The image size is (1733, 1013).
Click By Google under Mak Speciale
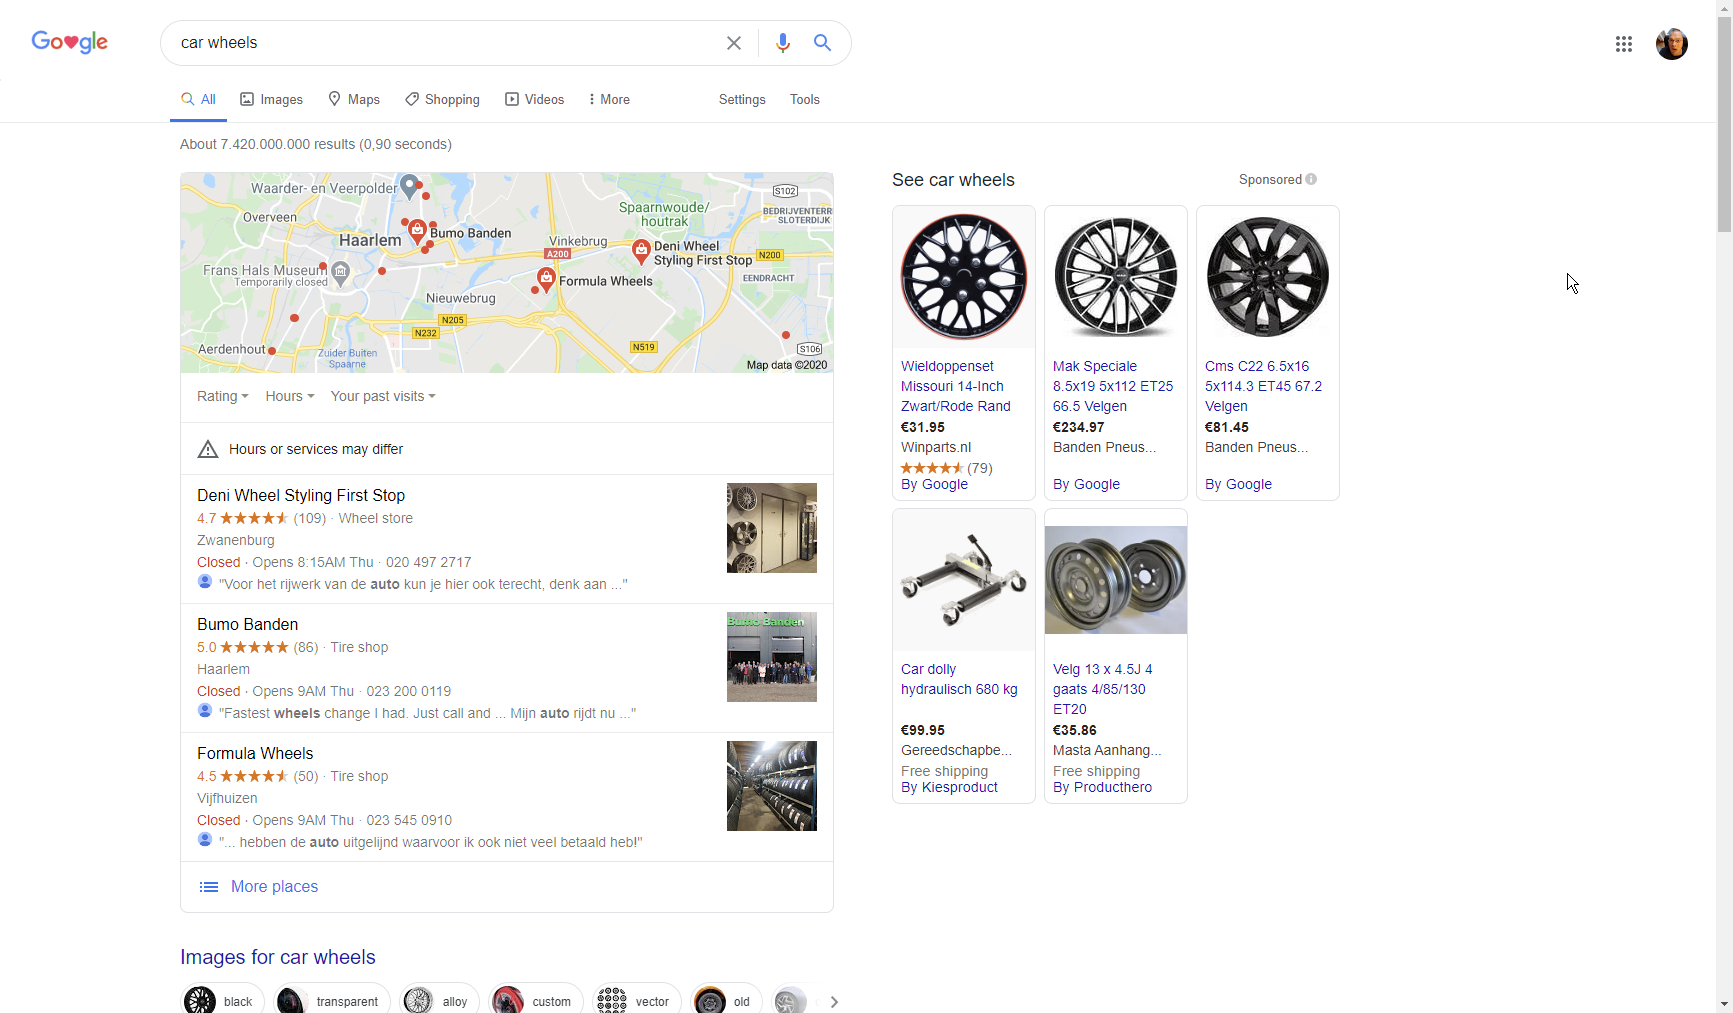pyautogui.click(x=1086, y=485)
